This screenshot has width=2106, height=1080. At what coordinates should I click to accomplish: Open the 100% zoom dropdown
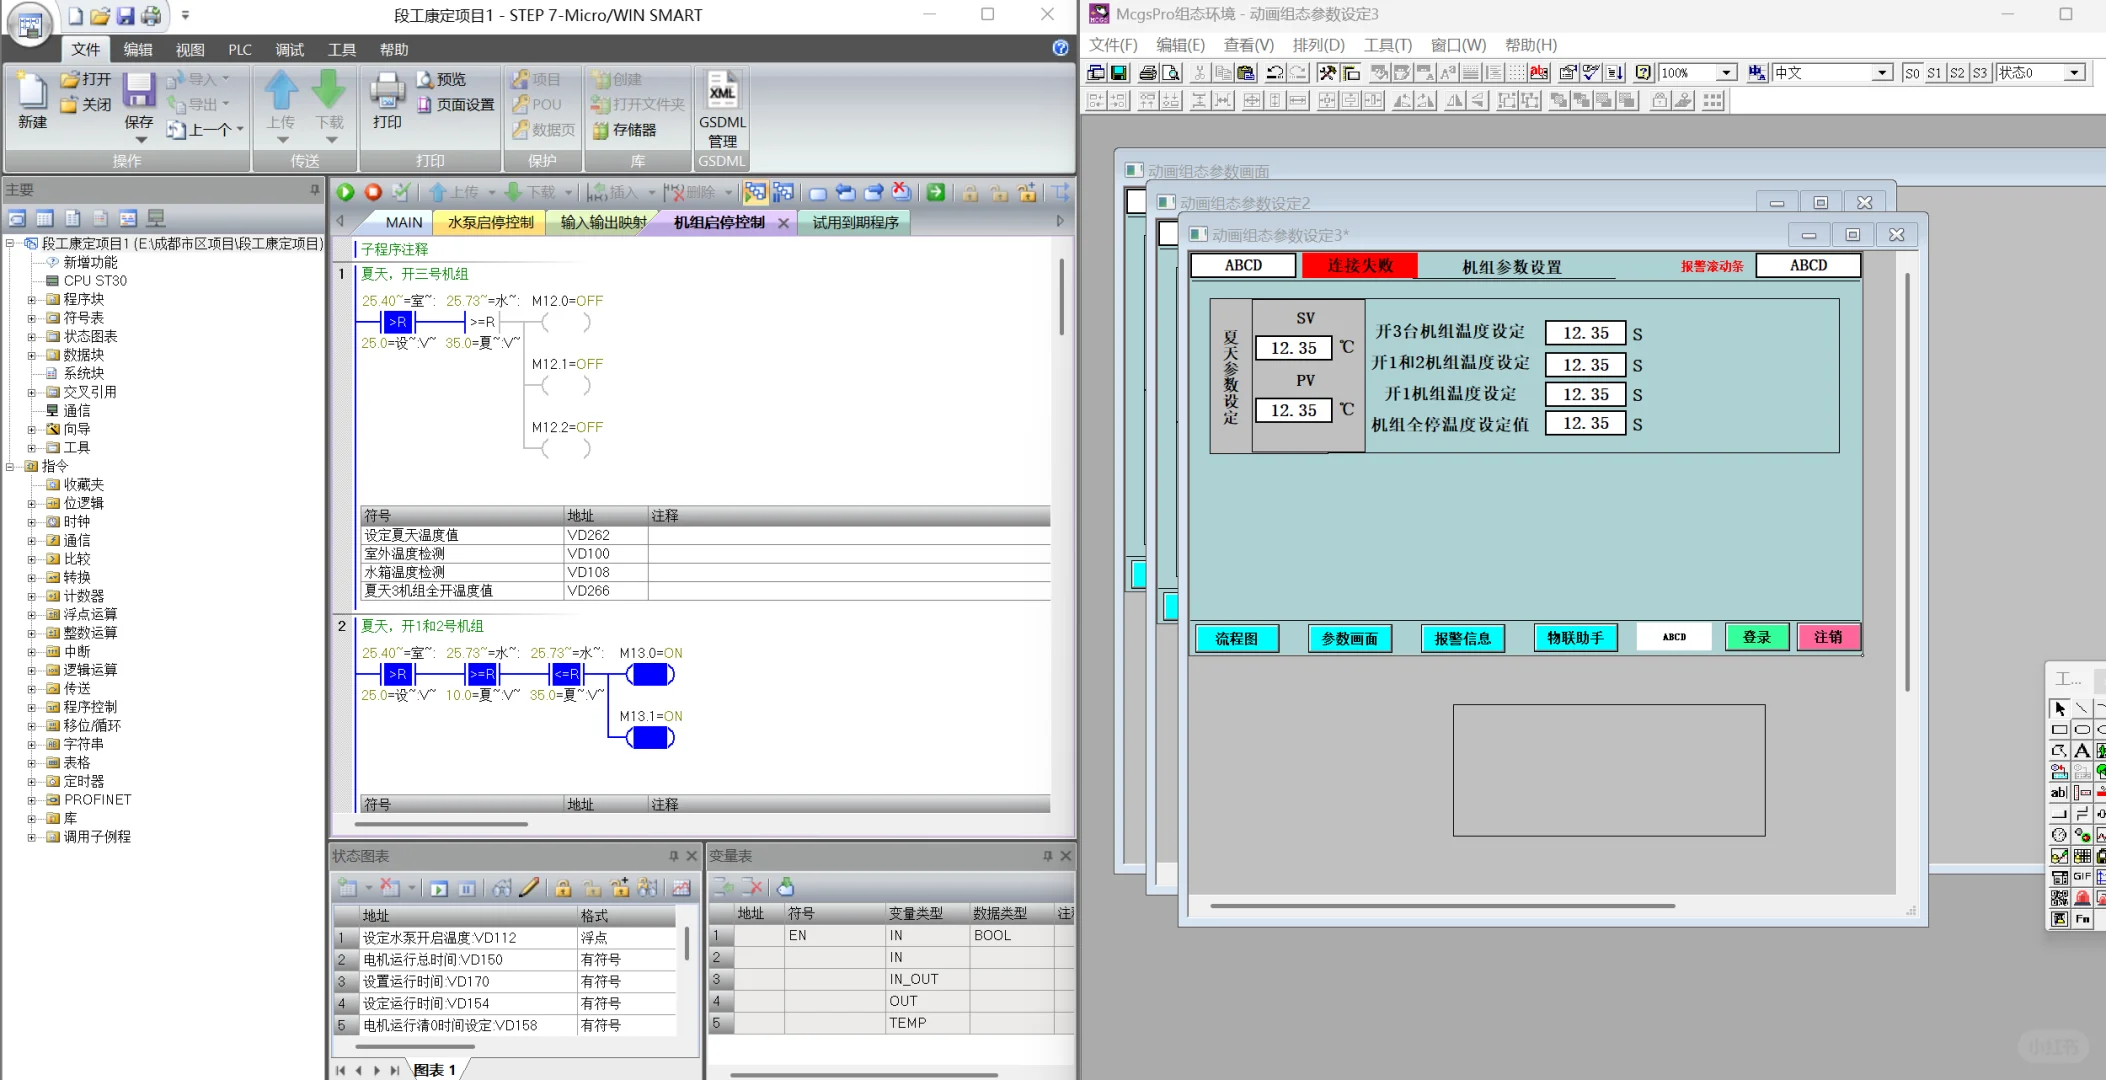tap(1726, 73)
